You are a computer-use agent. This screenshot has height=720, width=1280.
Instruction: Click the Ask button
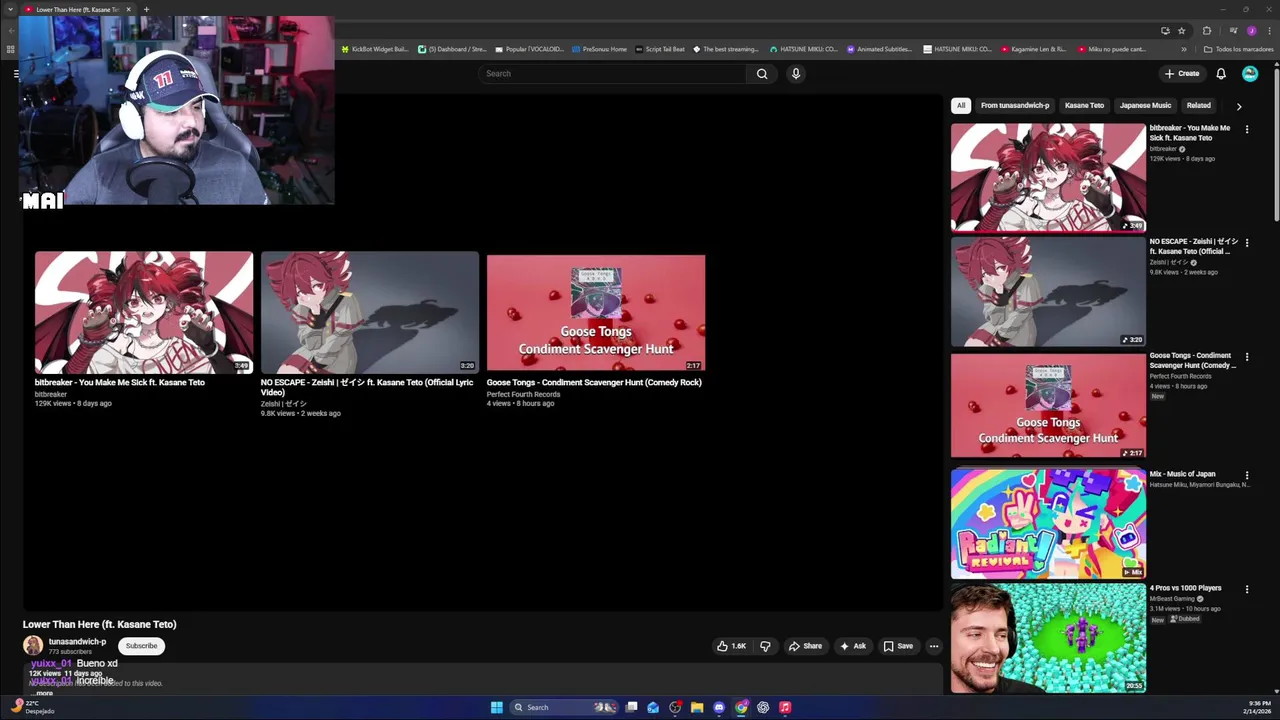(853, 646)
